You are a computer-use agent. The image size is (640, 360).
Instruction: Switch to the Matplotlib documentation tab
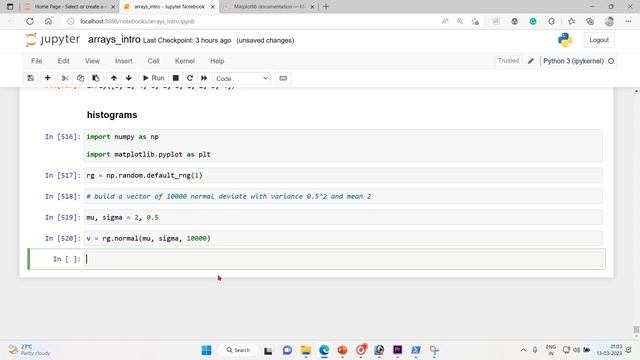click(x=269, y=7)
